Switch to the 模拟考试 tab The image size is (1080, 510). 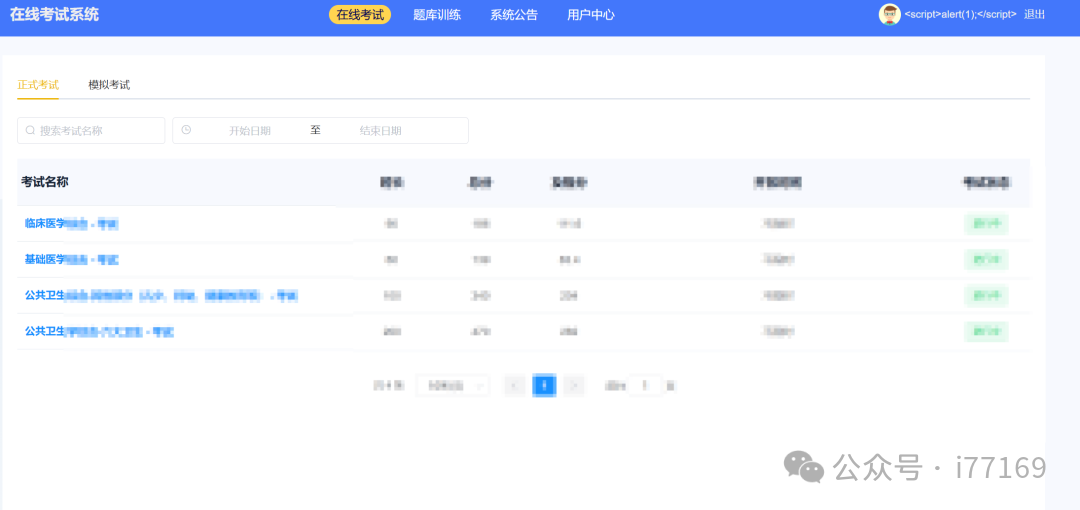[x=109, y=85]
